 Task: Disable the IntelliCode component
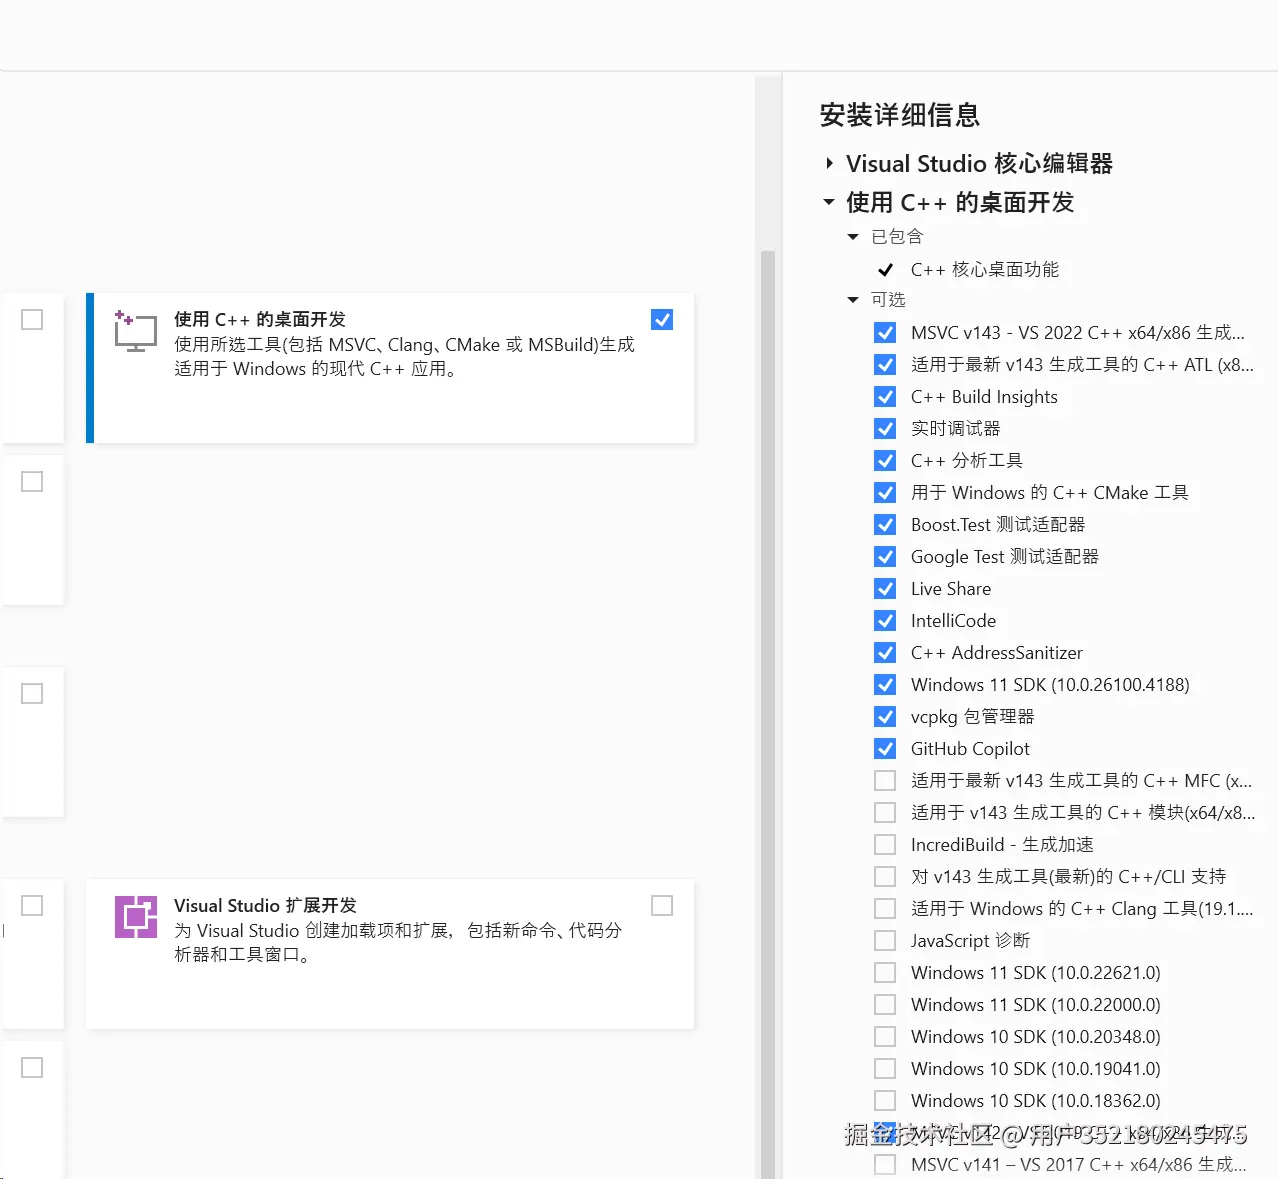(885, 620)
